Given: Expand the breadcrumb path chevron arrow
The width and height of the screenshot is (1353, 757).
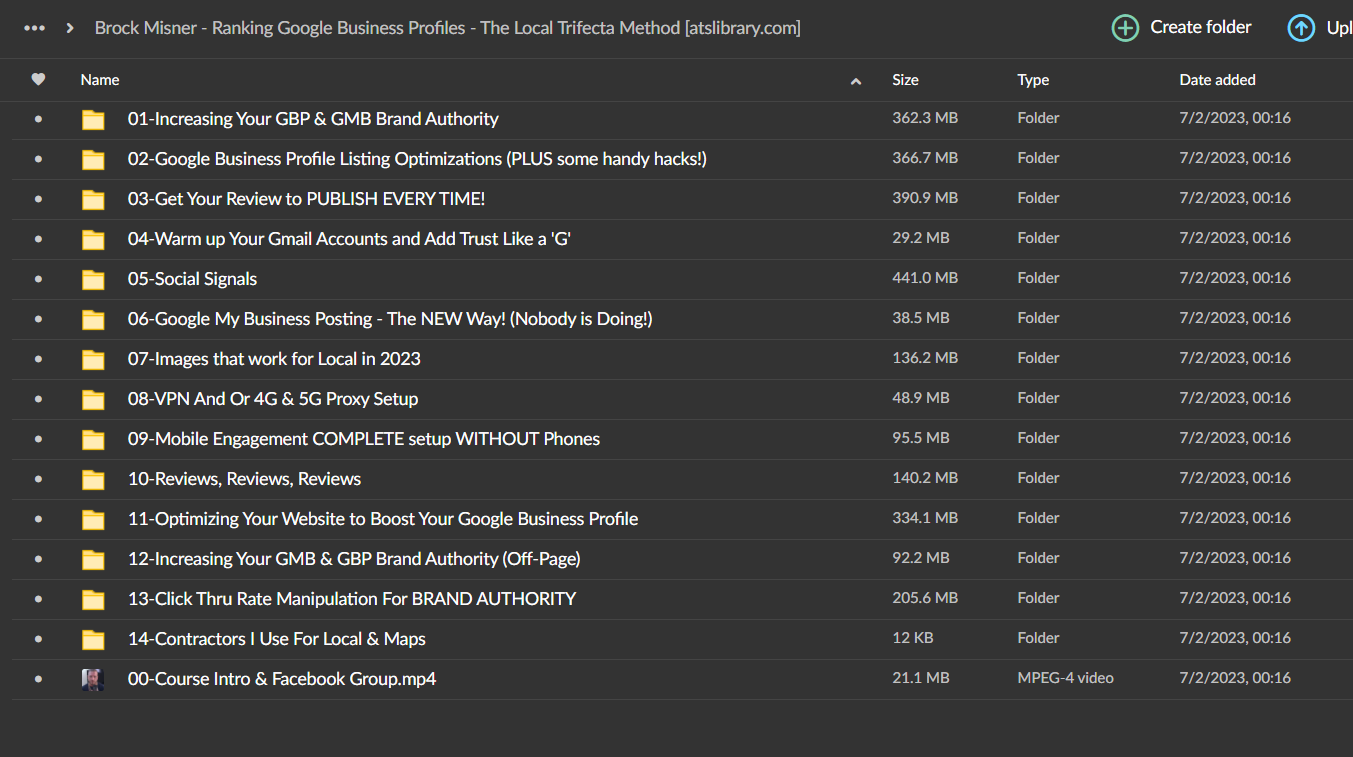Looking at the screenshot, I should click(70, 28).
